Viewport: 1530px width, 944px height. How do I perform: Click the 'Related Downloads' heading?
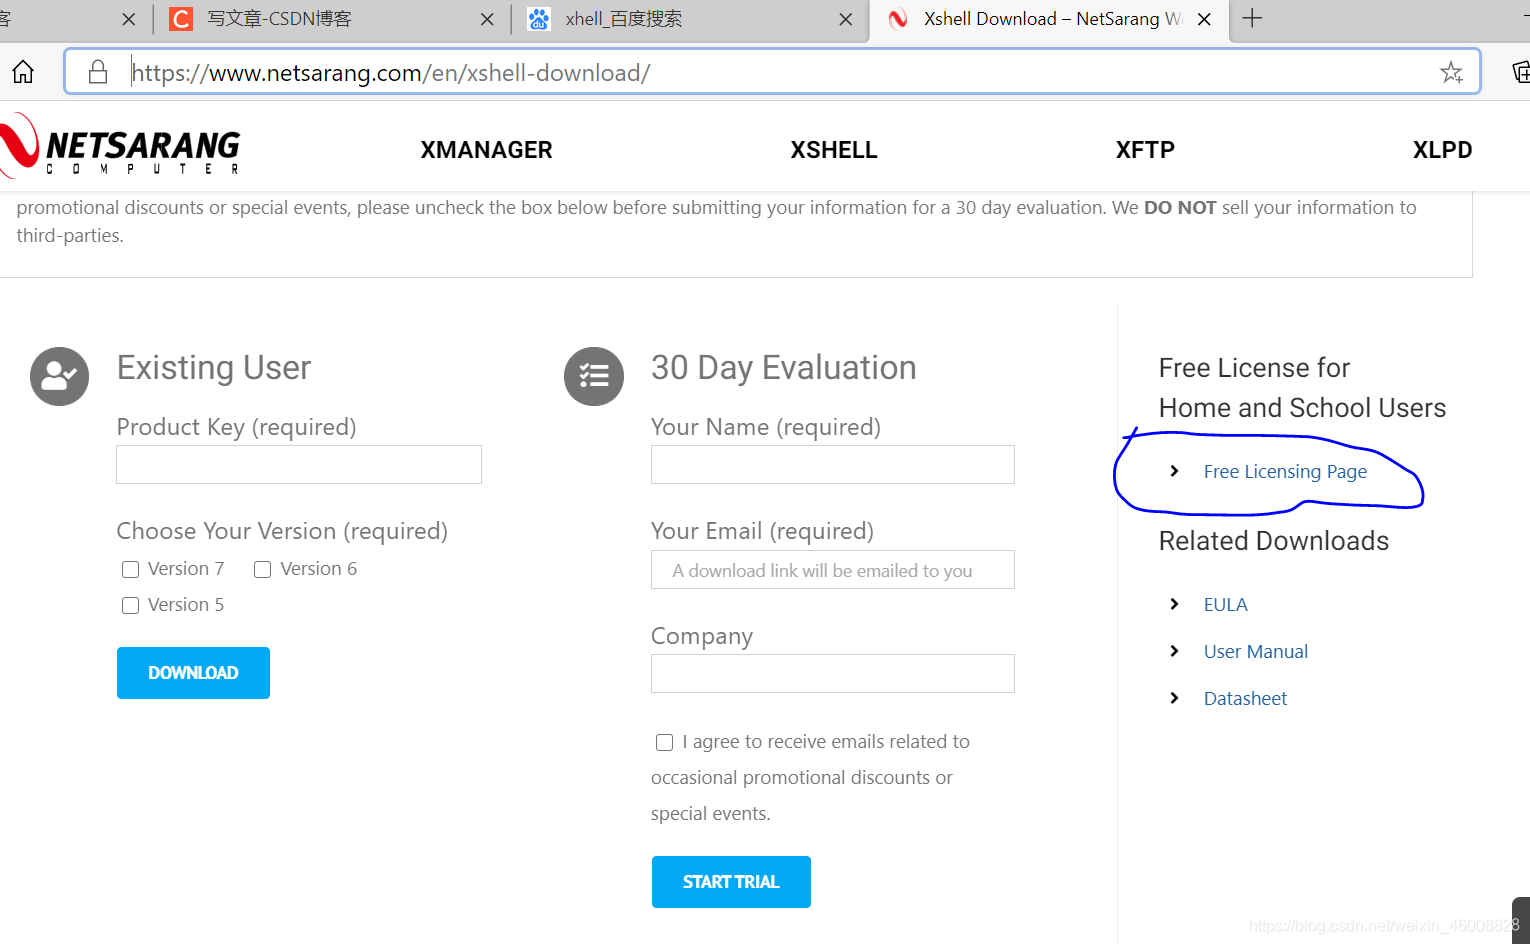1273,541
